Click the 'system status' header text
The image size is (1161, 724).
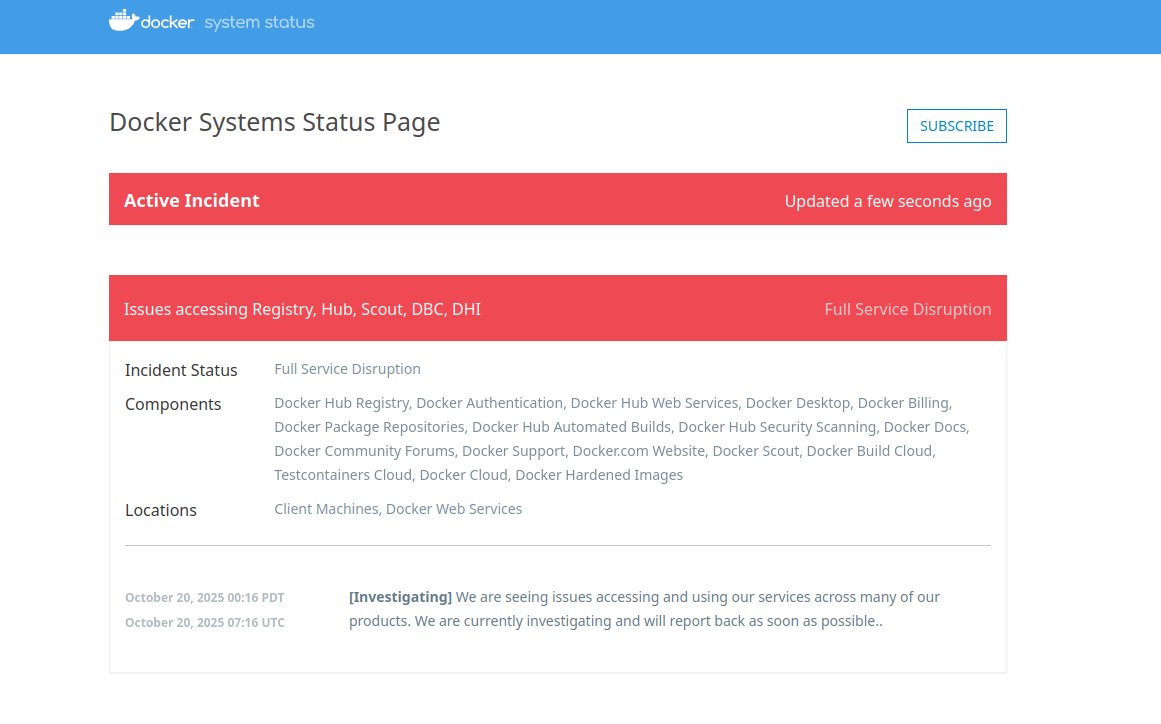[259, 22]
